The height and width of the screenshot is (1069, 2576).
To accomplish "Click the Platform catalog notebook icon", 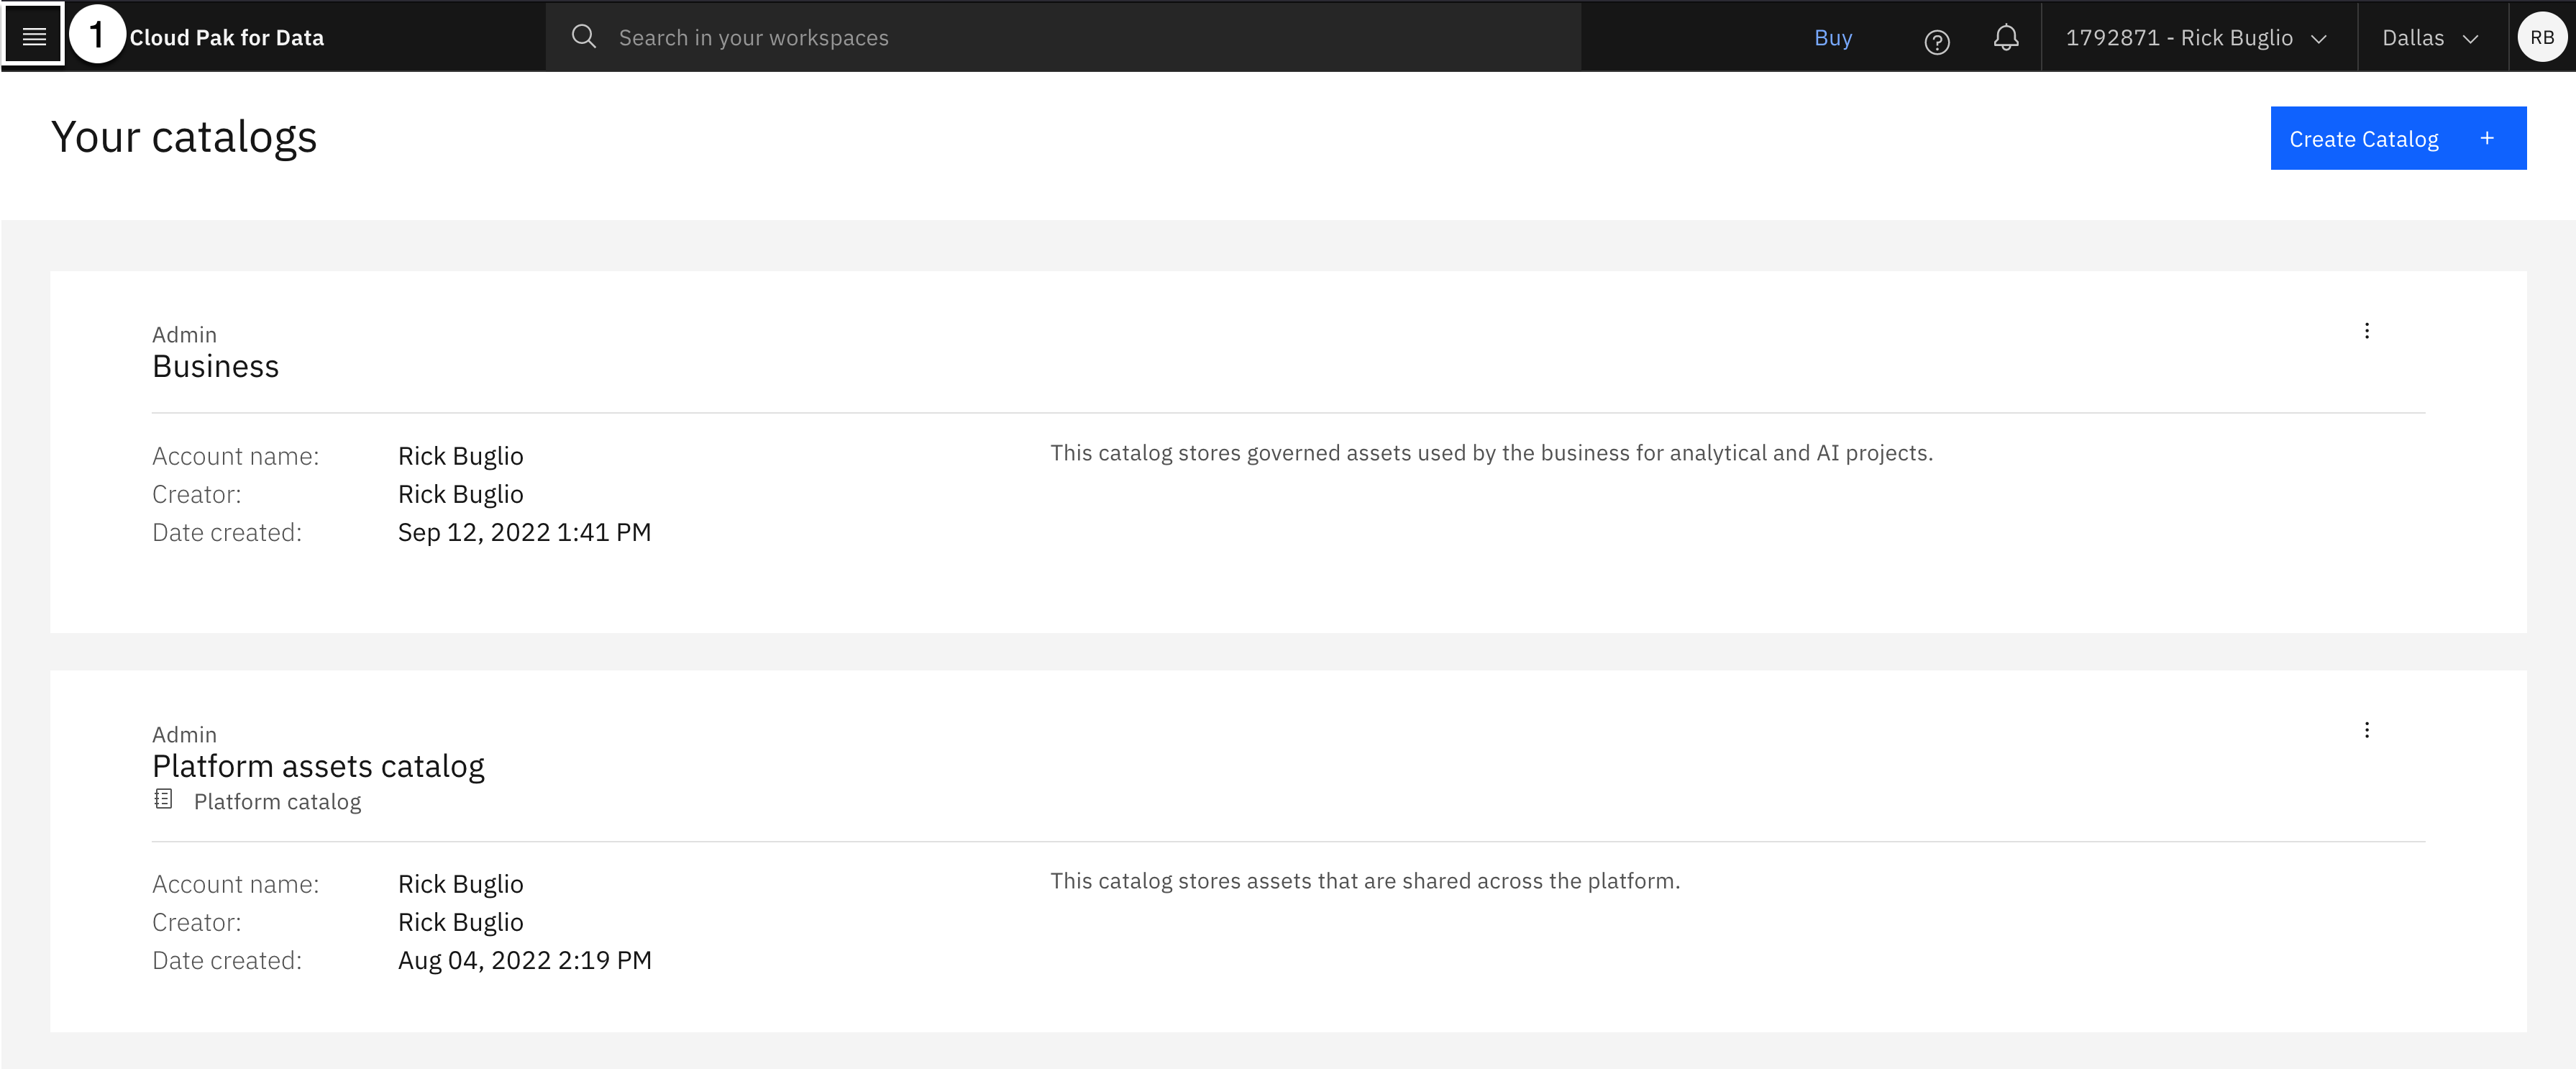I will click(x=164, y=799).
